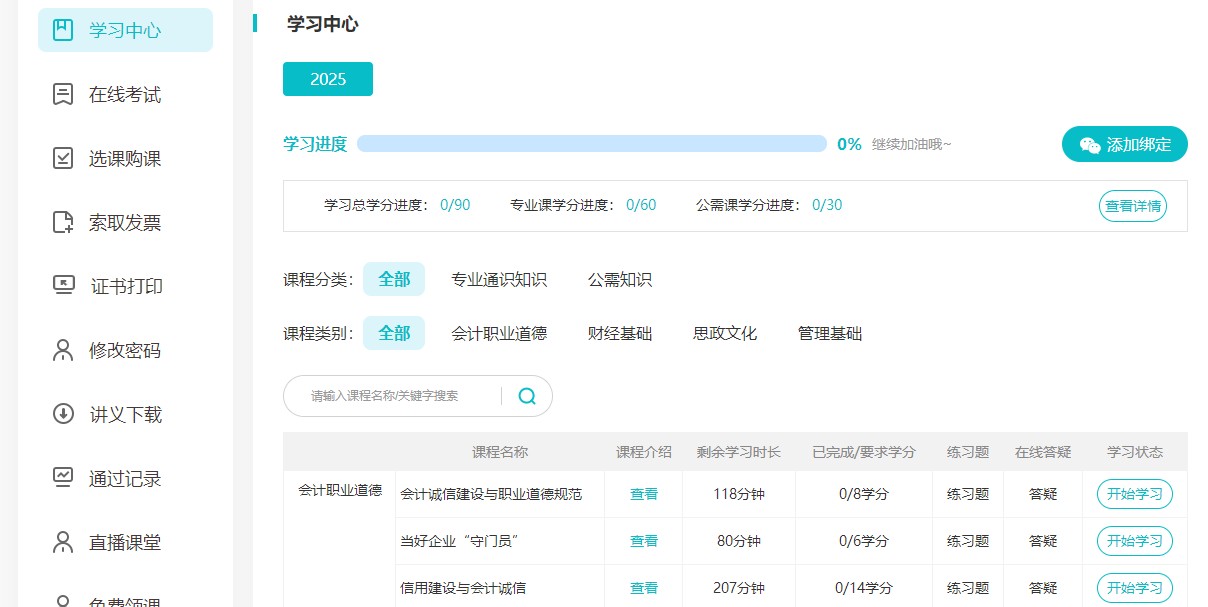Image resolution: width=1208 pixels, height=607 pixels.
Task: Start learning 当好企业守门员 via 开始学习
Action: (1134, 541)
